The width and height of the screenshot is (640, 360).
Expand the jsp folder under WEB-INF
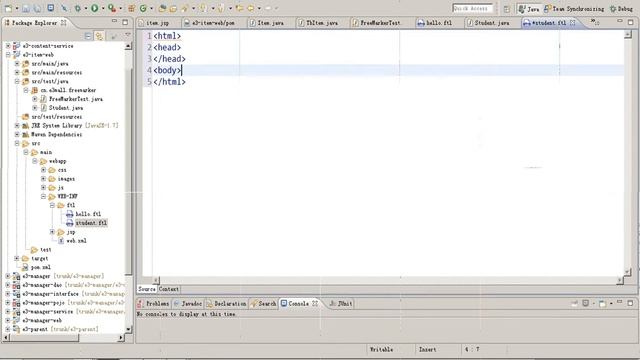click(52, 232)
